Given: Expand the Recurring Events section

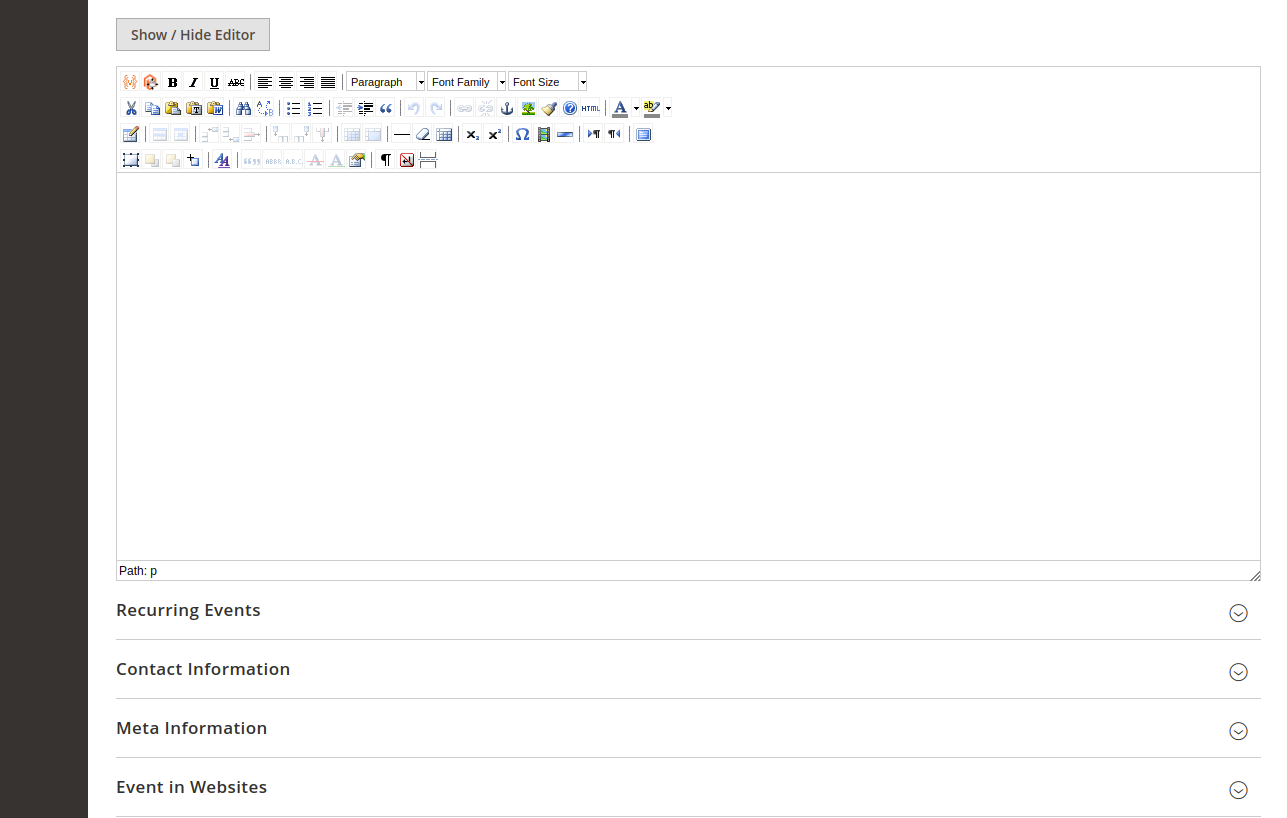Looking at the screenshot, I should tap(1237, 613).
